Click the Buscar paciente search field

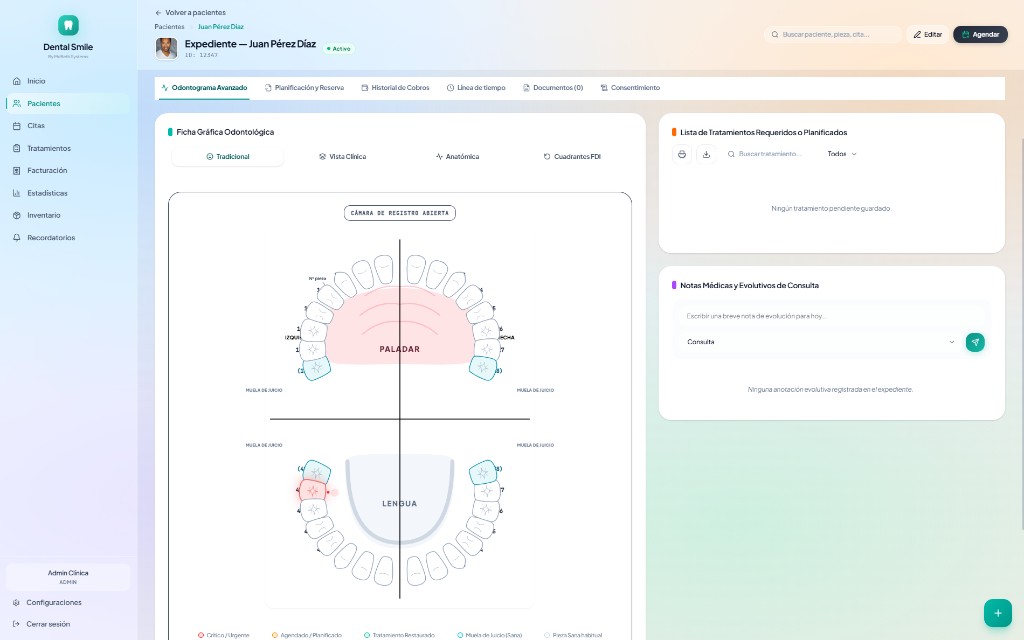(833, 35)
